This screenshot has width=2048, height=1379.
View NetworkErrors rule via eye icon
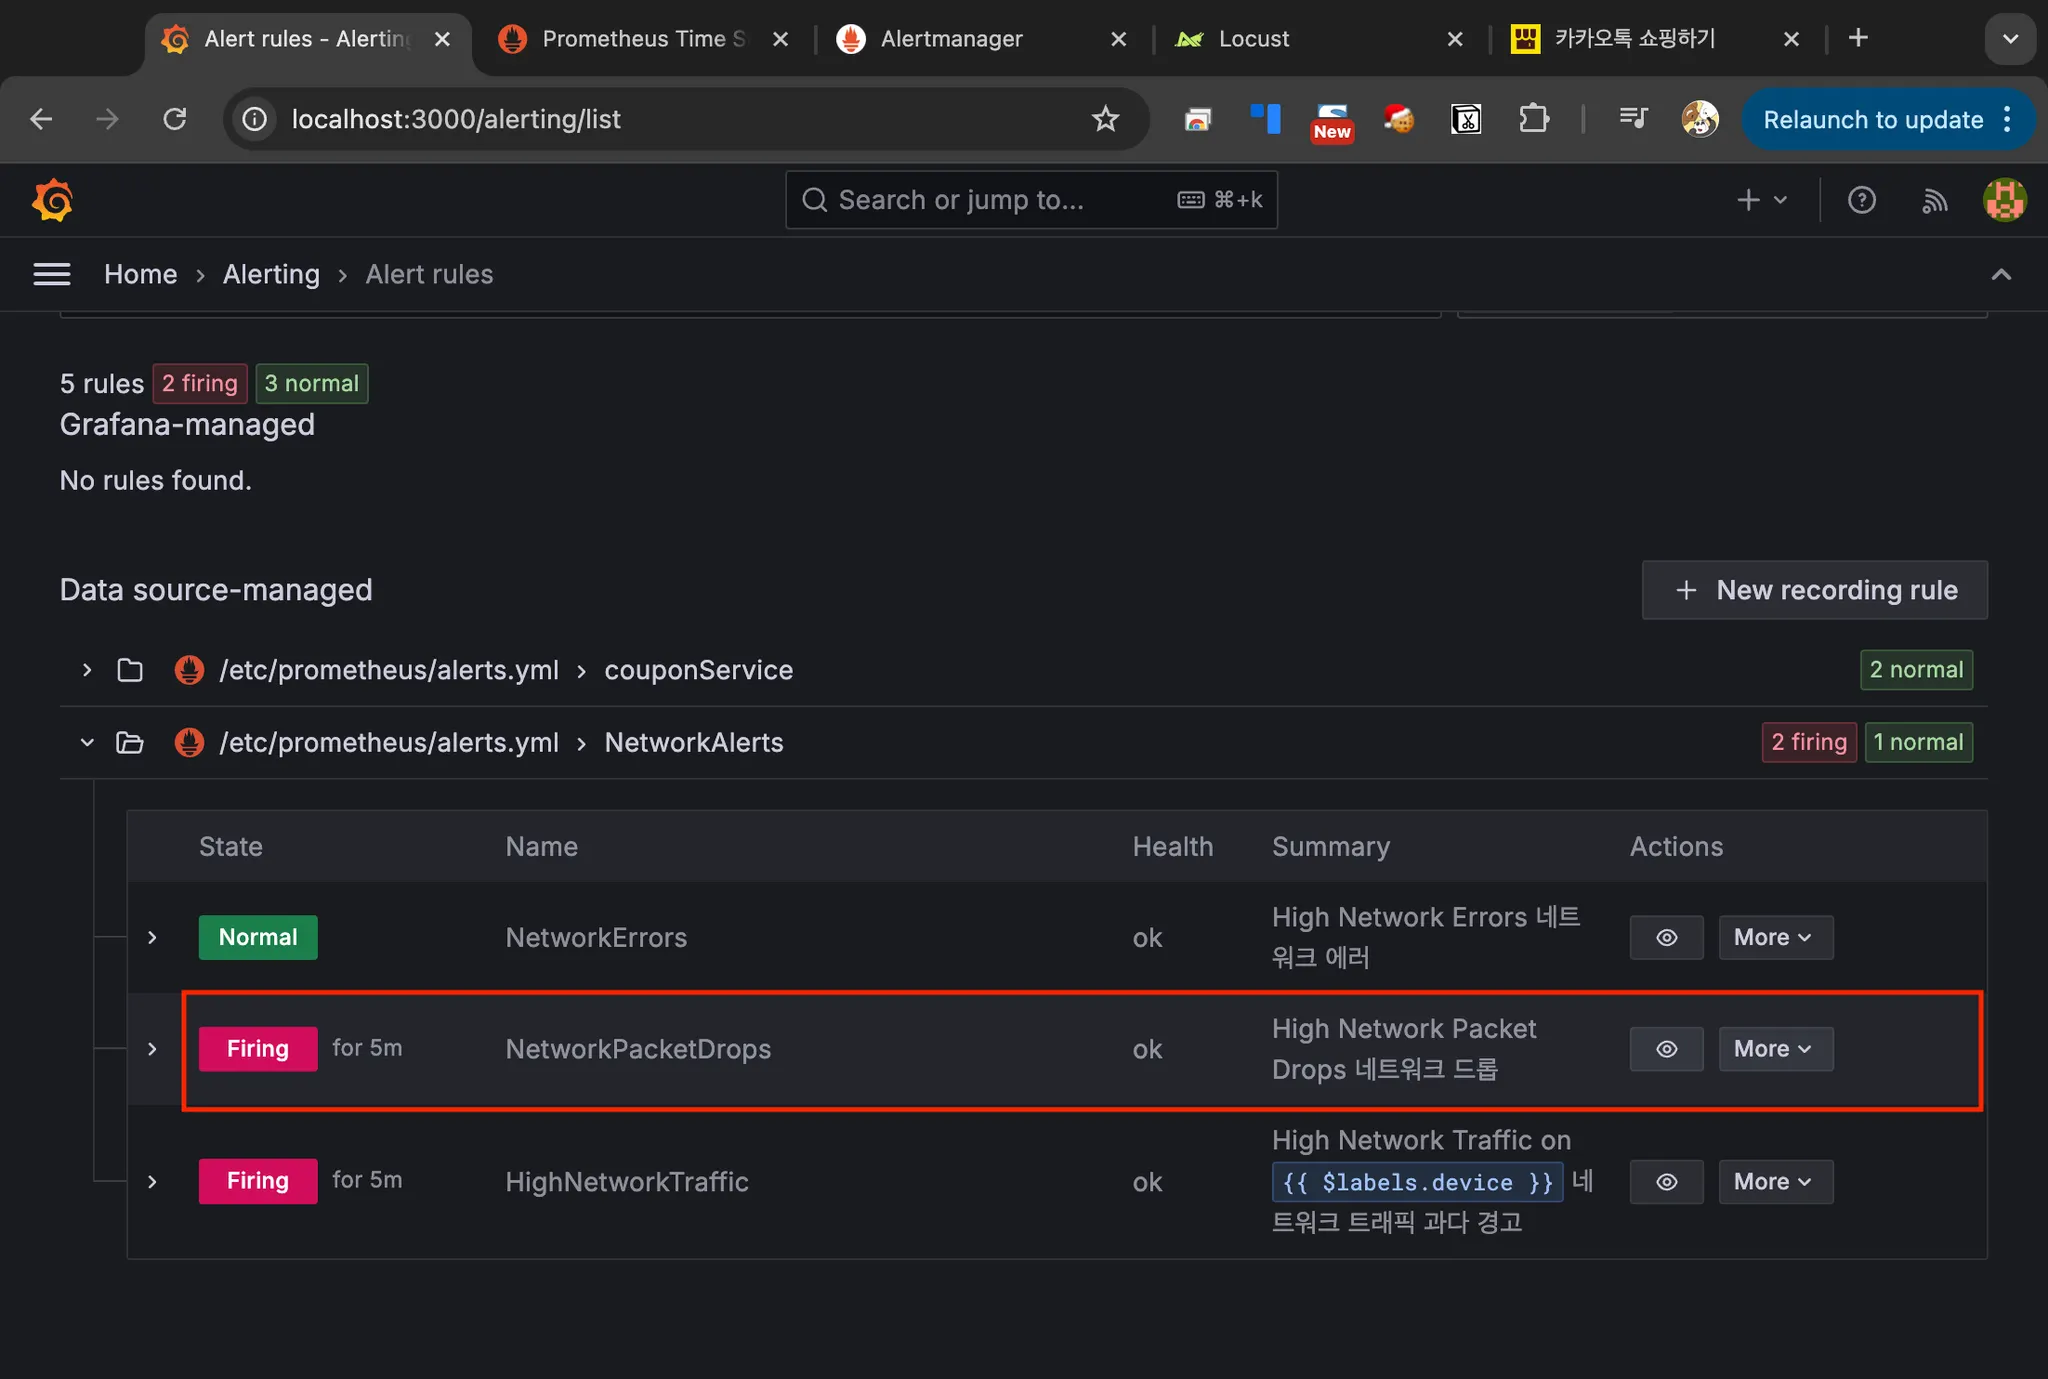[x=1666, y=937]
